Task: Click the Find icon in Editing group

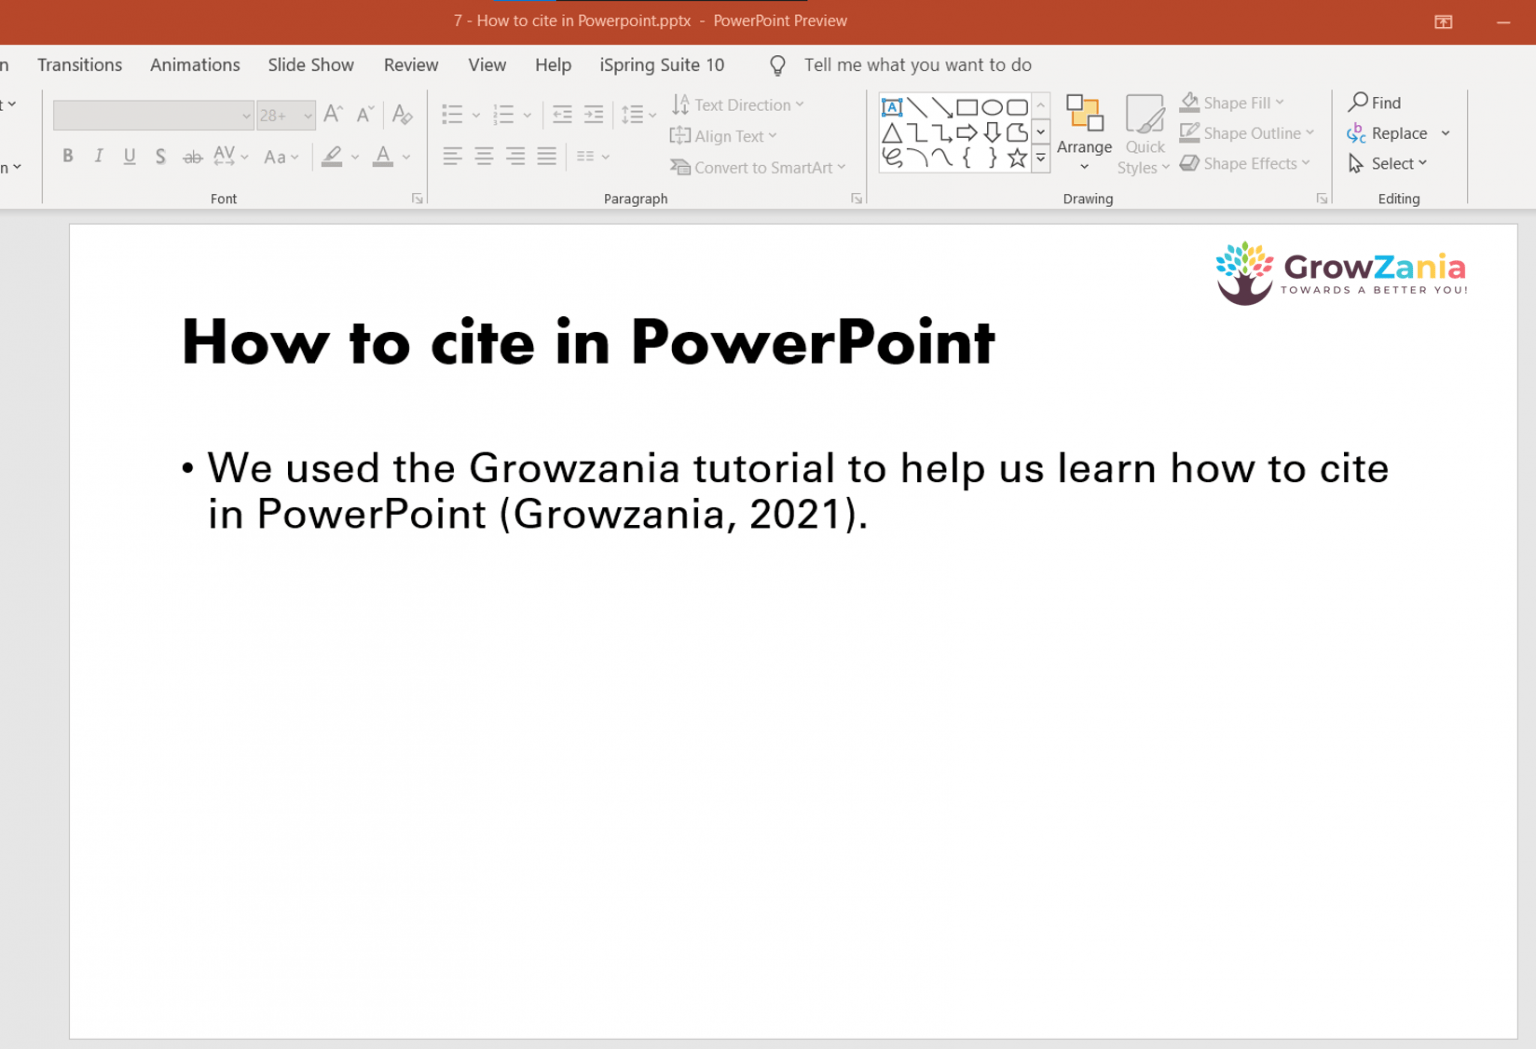Action: tap(1377, 102)
